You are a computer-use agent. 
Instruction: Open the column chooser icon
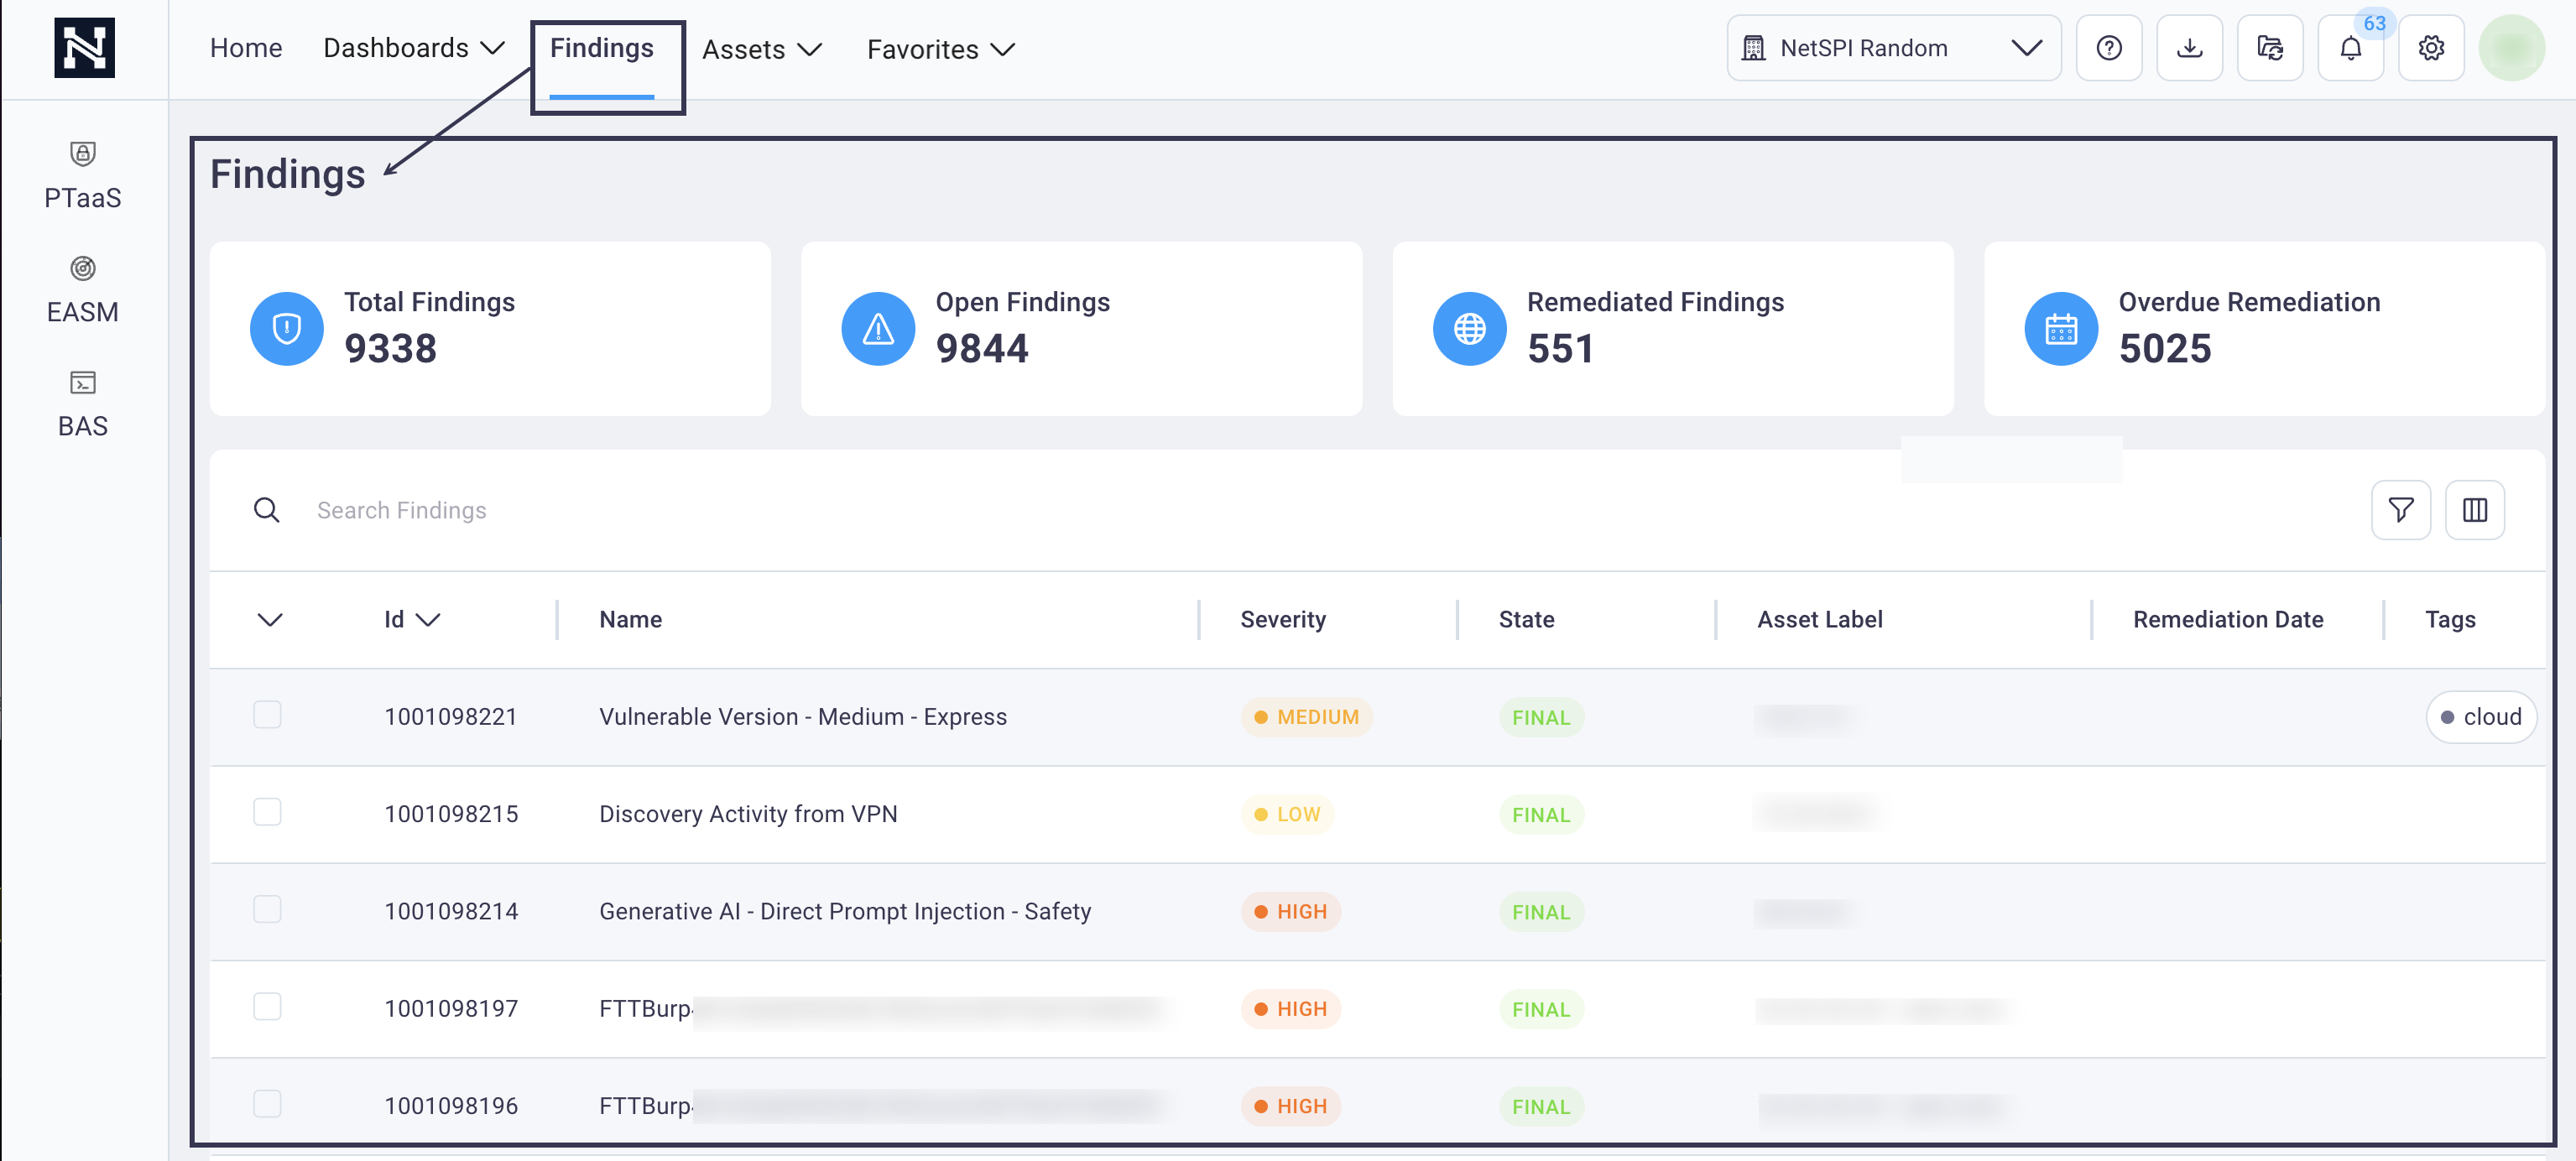coord(2475,510)
